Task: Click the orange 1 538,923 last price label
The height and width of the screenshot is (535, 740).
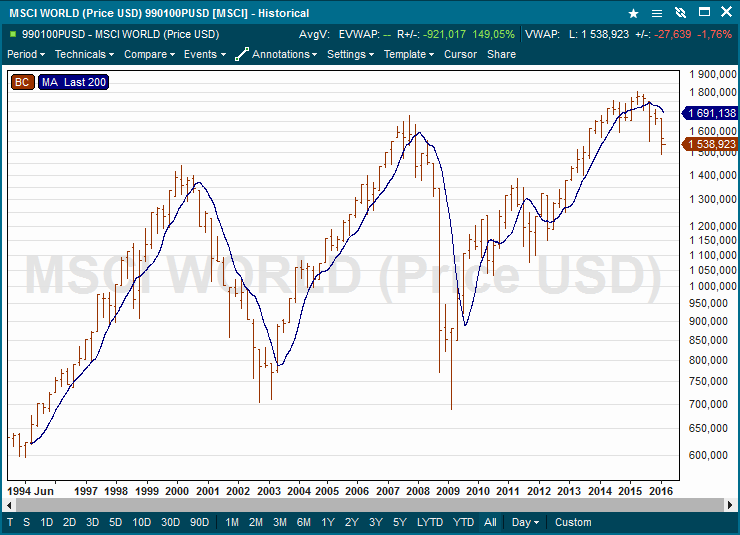Action: pos(710,144)
